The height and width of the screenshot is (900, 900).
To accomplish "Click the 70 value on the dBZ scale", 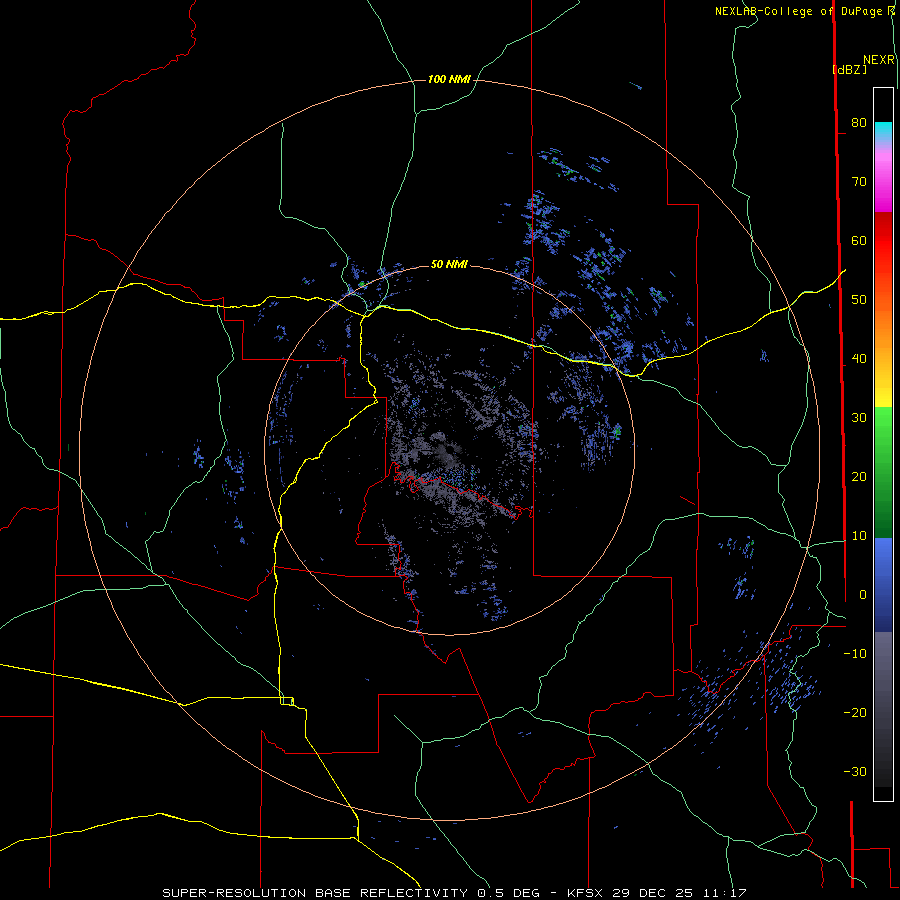I will pos(859,181).
